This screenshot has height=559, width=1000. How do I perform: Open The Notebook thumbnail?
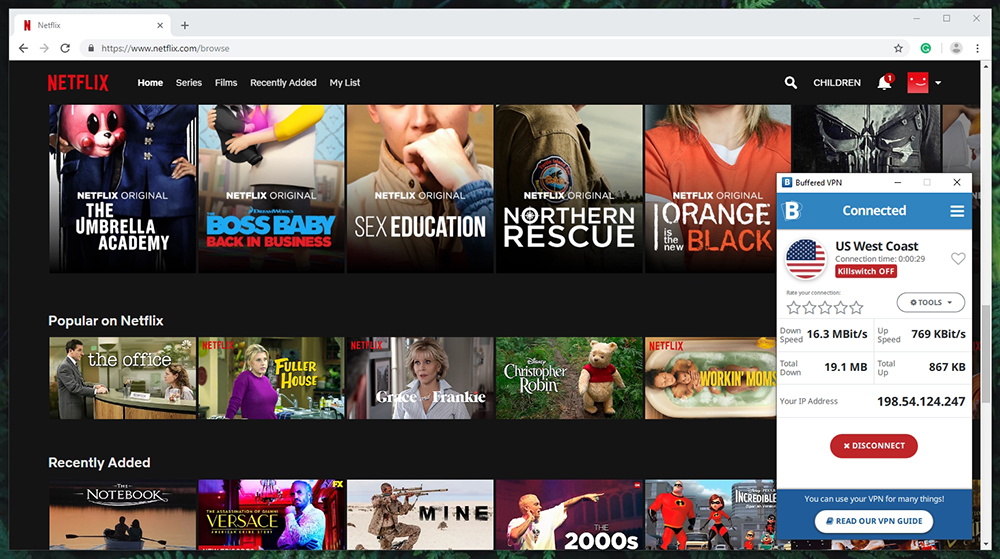[122, 514]
